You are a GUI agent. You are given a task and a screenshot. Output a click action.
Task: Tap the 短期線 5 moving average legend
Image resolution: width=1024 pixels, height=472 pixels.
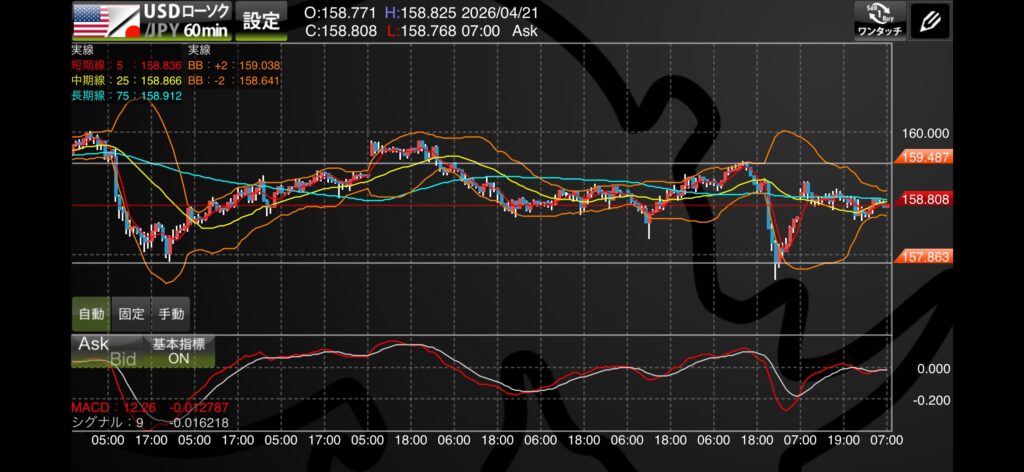[120, 63]
